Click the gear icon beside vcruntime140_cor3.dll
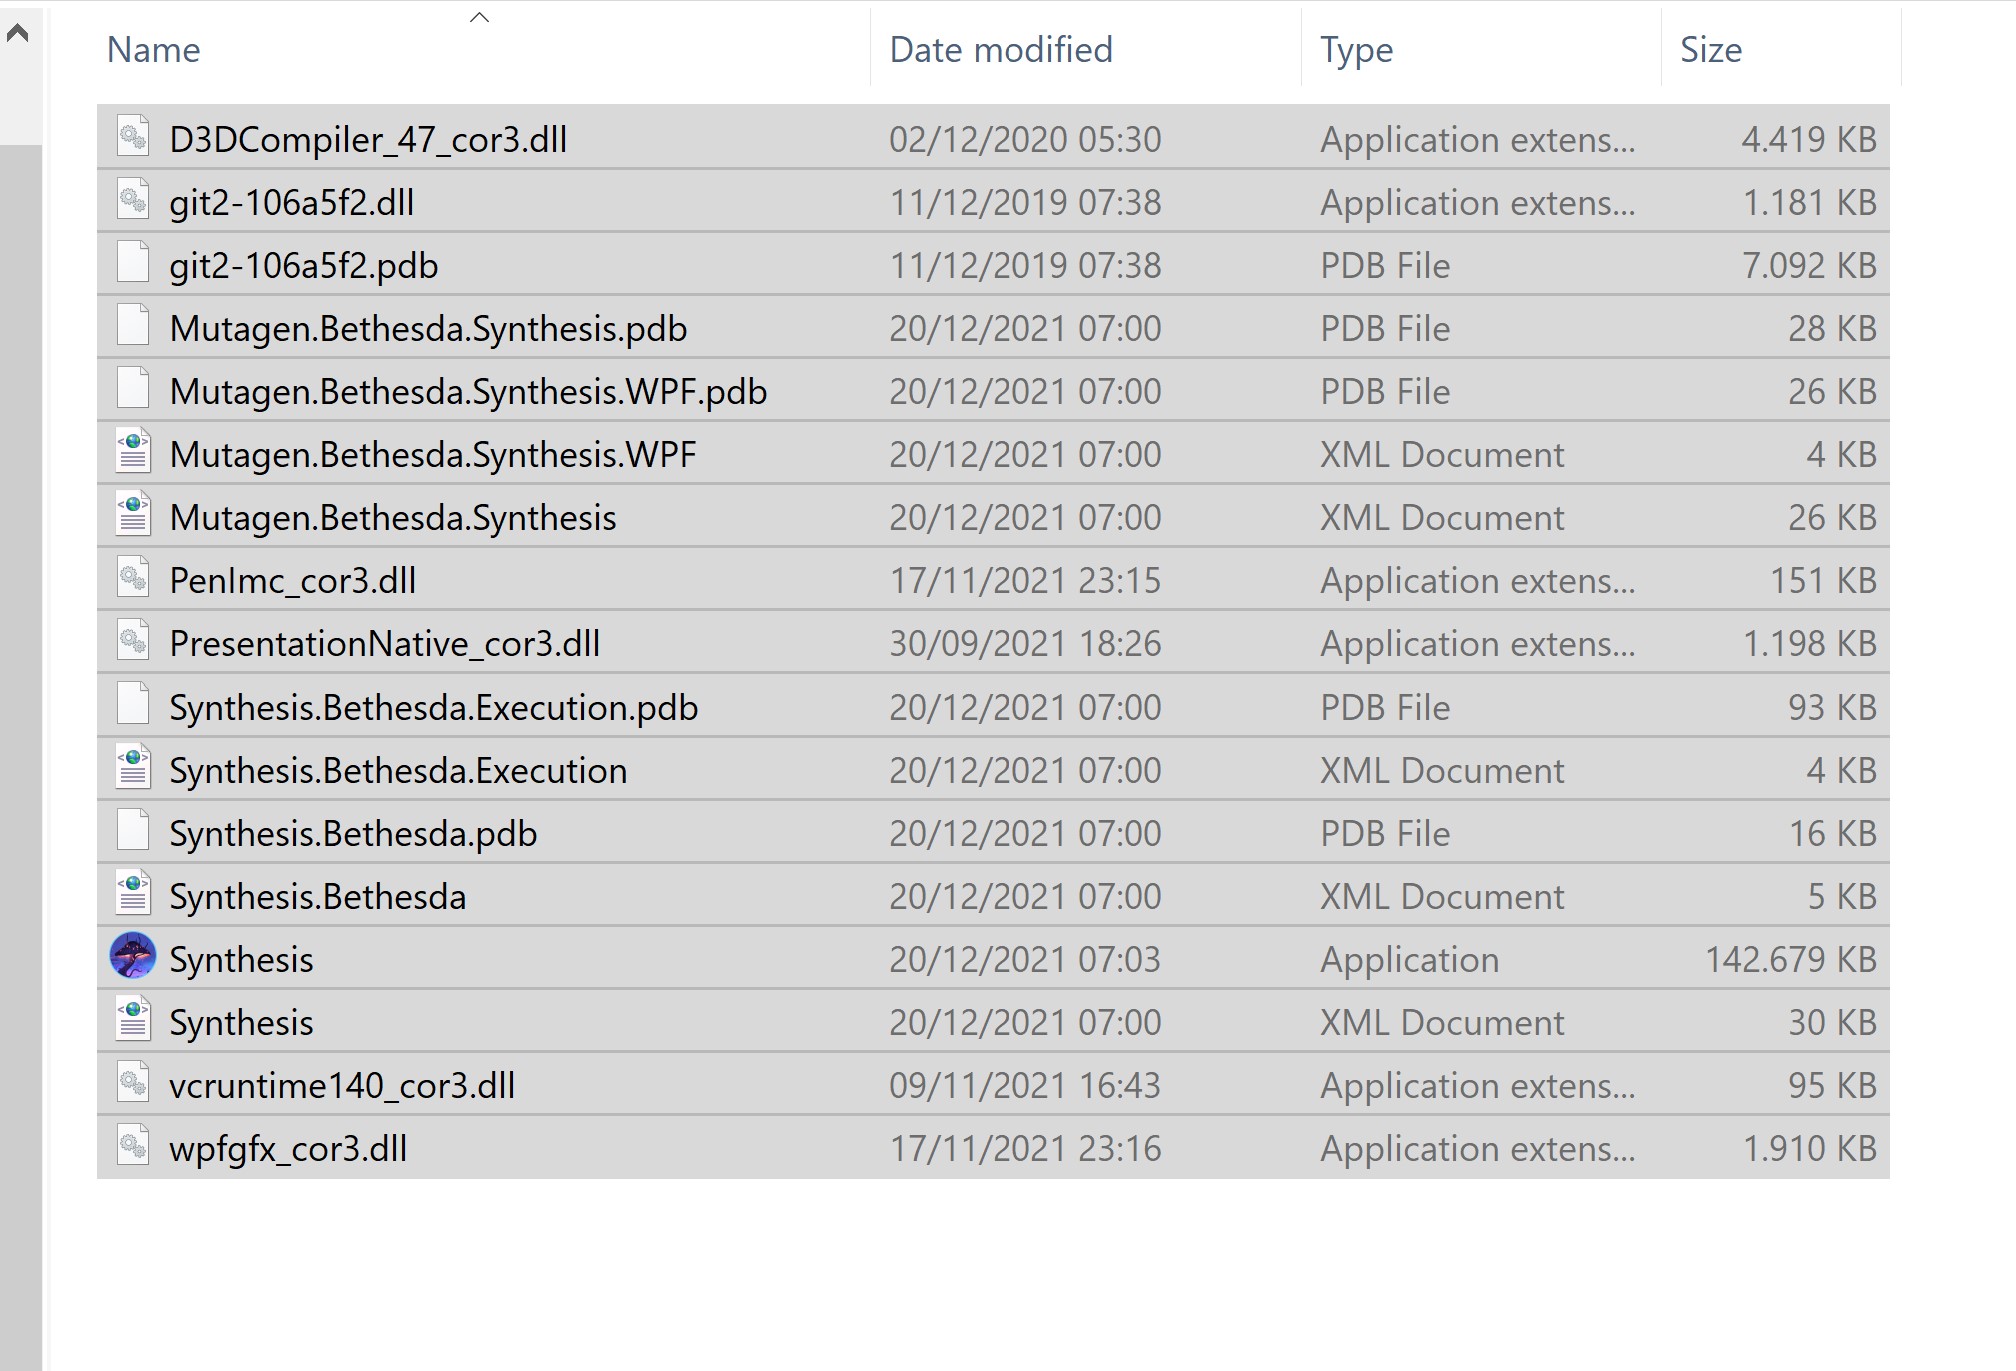 pos(131,1084)
